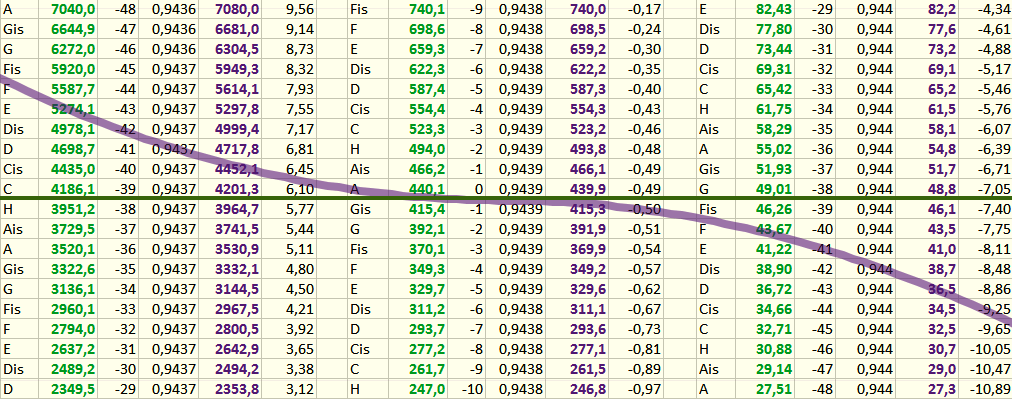Click the green value 3951,2
1012x399 pixels.
tap(74, 209)
